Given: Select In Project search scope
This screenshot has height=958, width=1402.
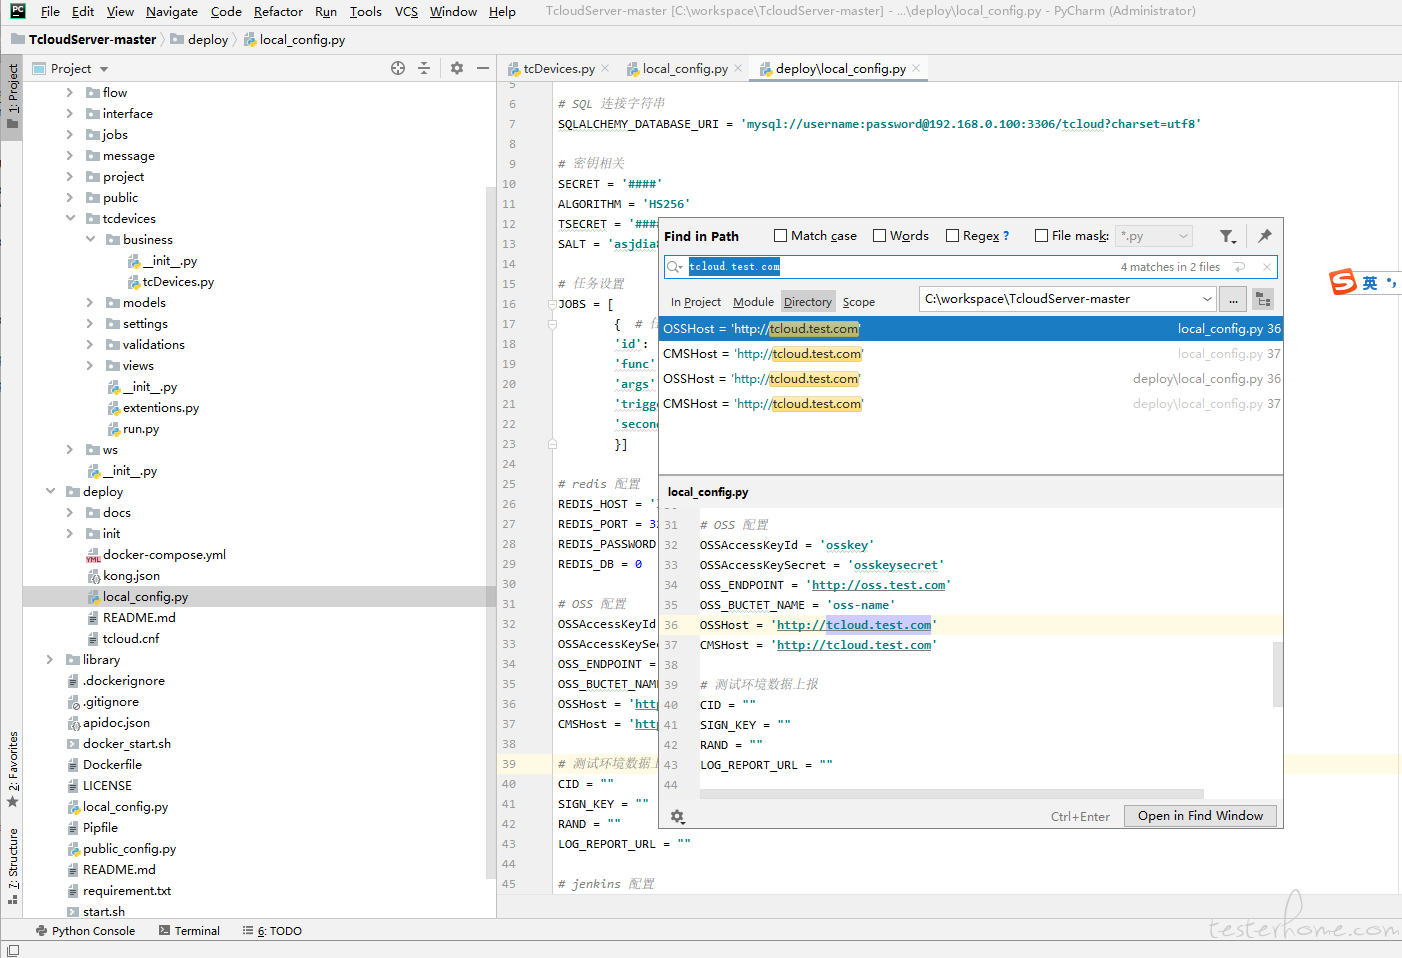Looking at the screenshot, I should [x=696, y=301].
